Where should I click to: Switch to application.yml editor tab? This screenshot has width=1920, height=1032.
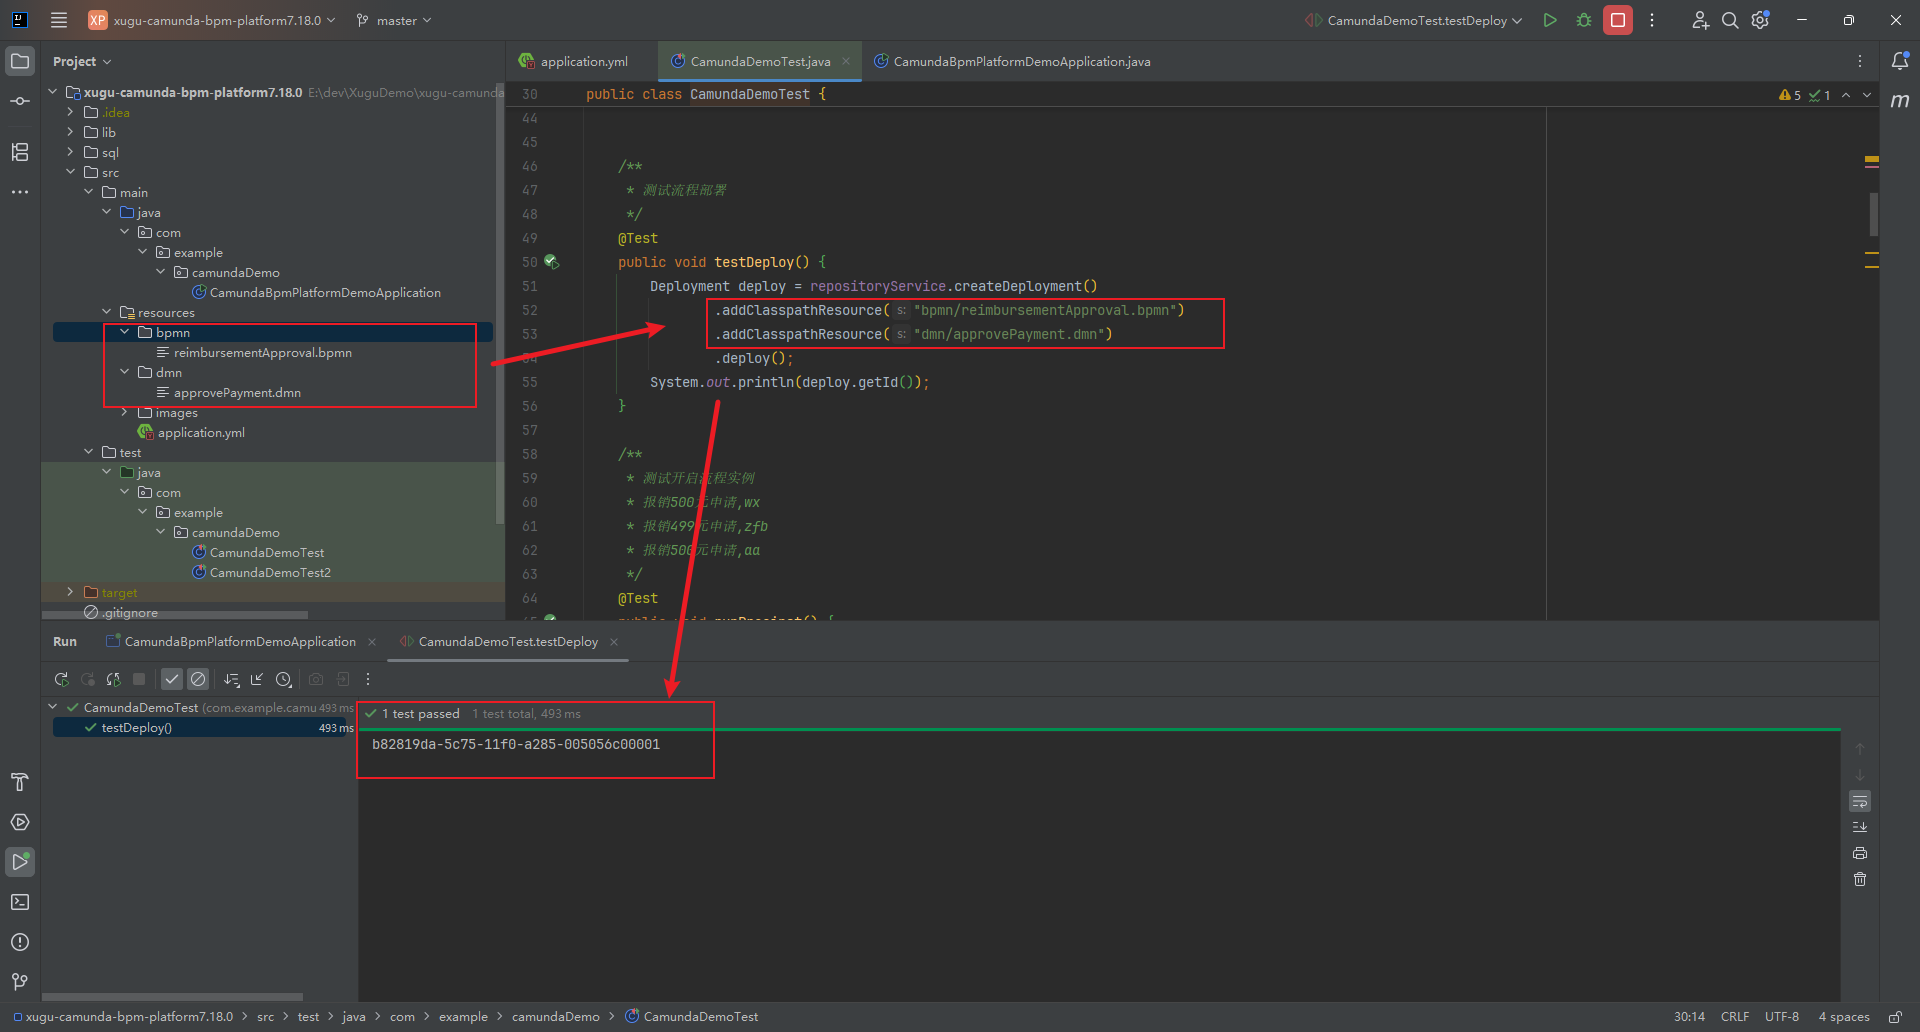583,62
